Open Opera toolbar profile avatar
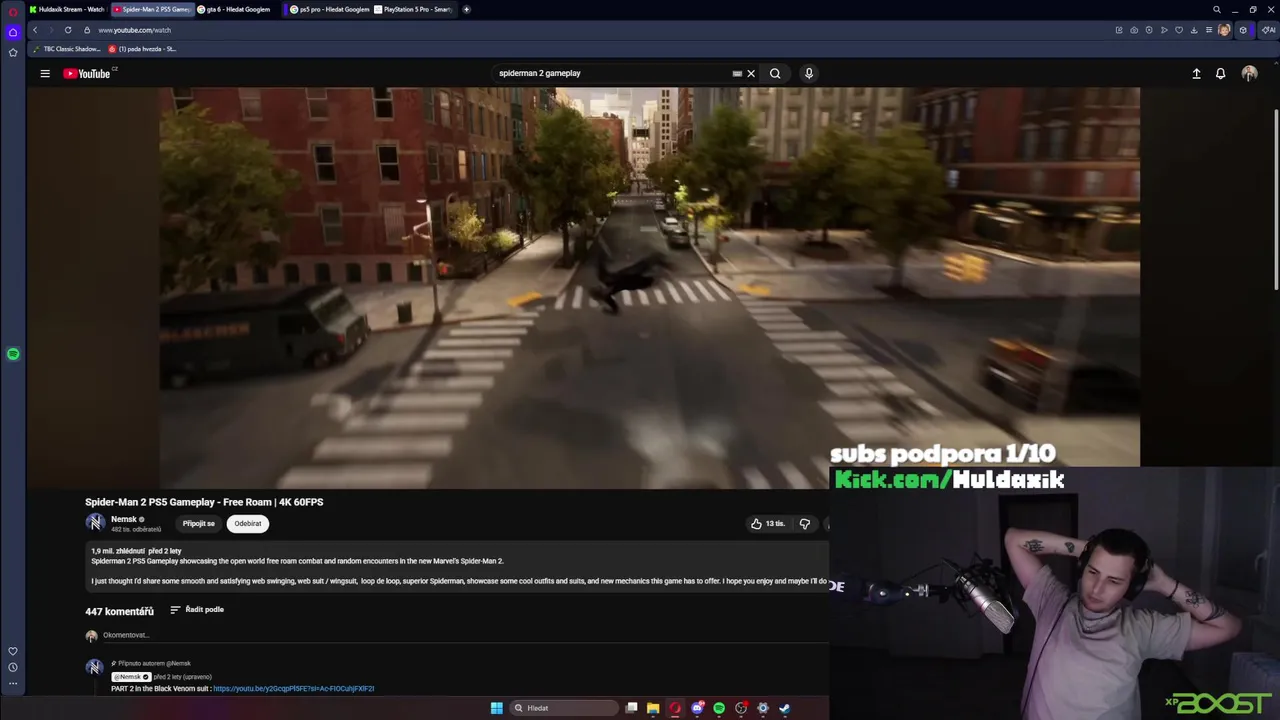The width and height of the screenshot is (1280, 720). click(x=1224, y=30)
